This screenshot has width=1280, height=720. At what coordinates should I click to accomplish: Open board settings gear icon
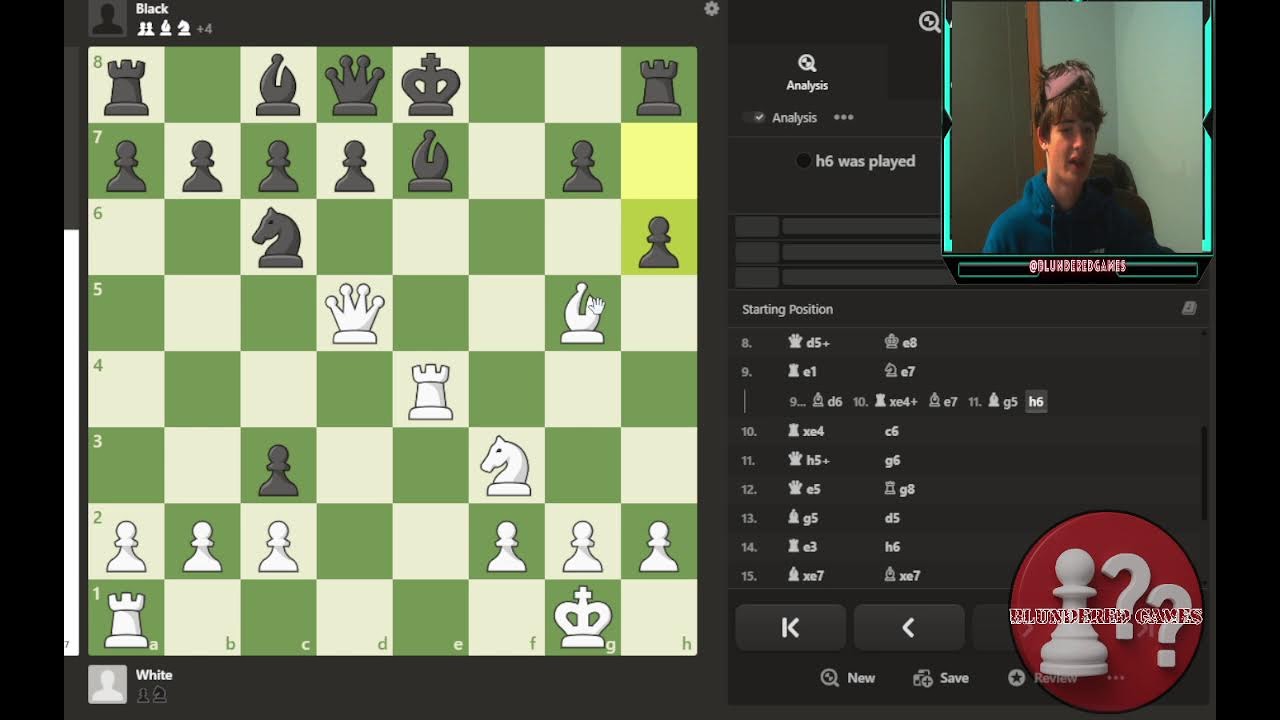click(711, 9)
